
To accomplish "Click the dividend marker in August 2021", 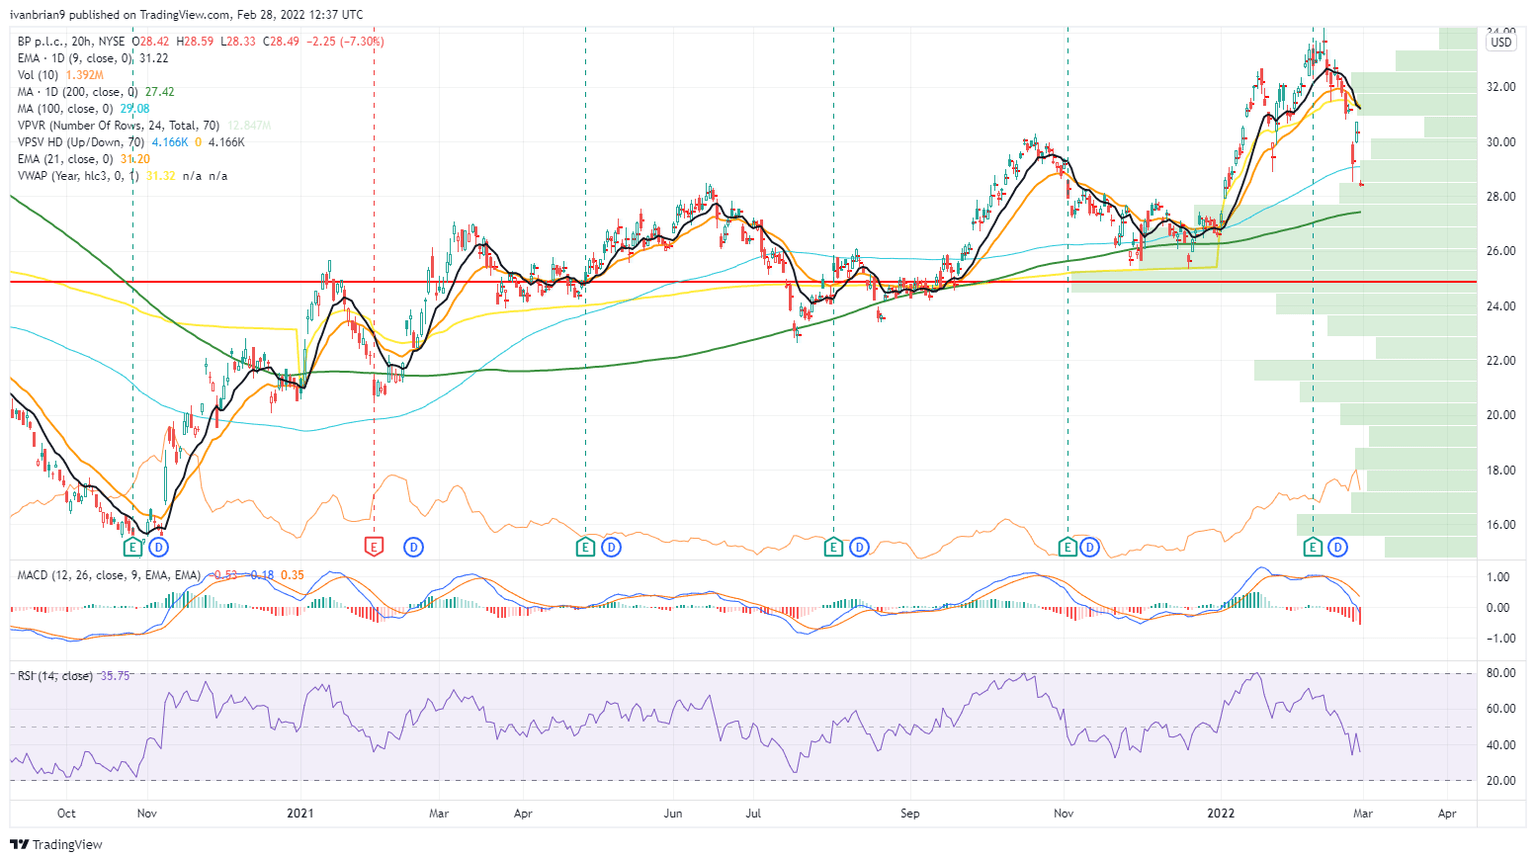I will click(859, 547).
